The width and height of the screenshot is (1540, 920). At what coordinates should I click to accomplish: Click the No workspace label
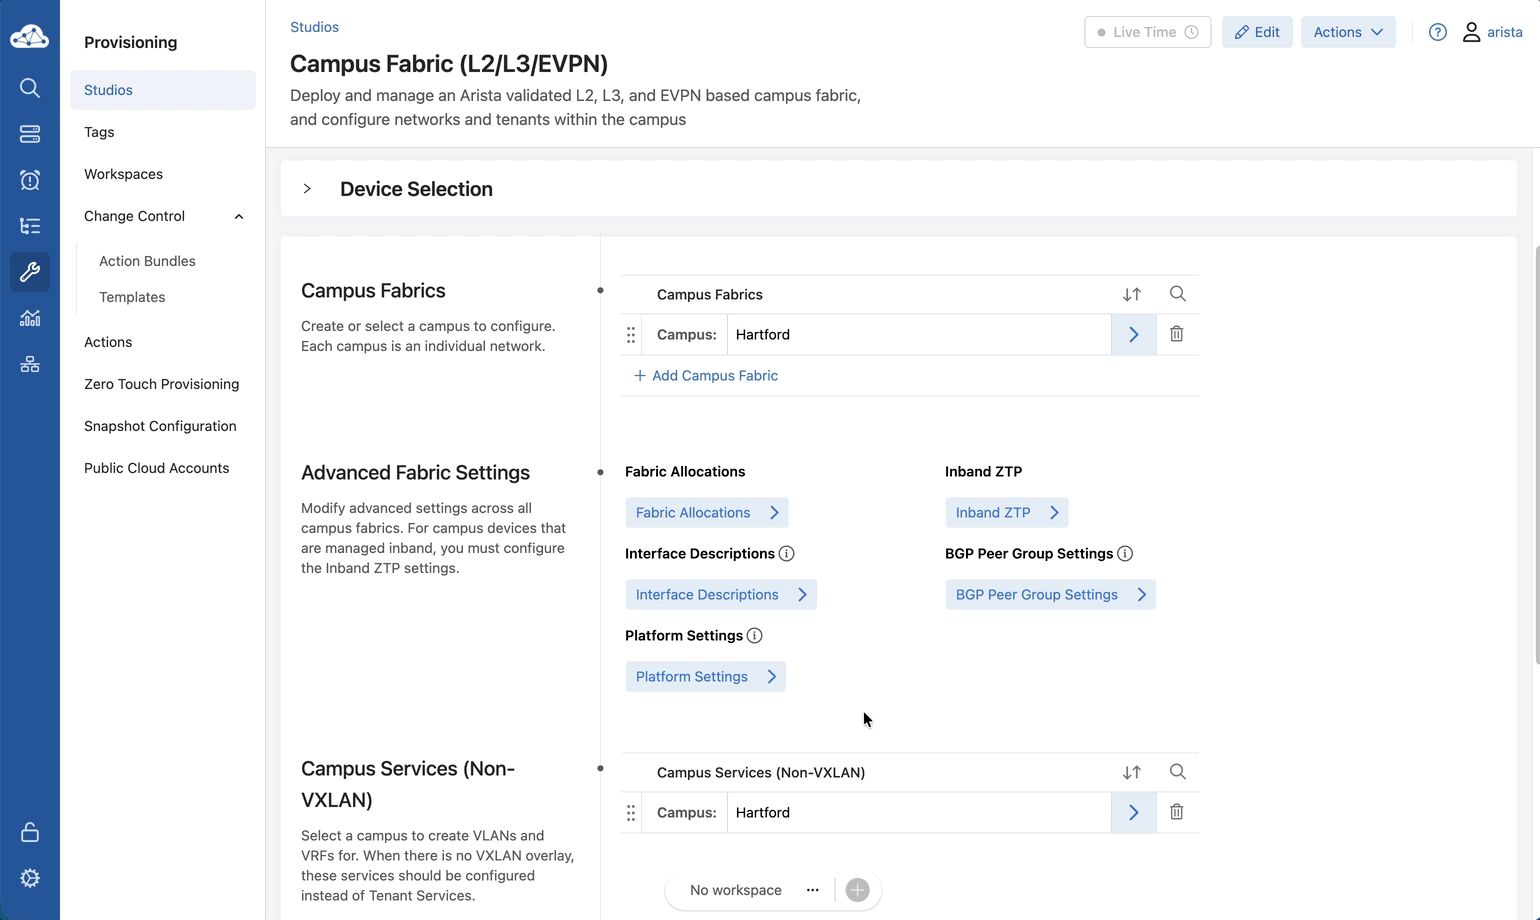click(x=736, y=890)
